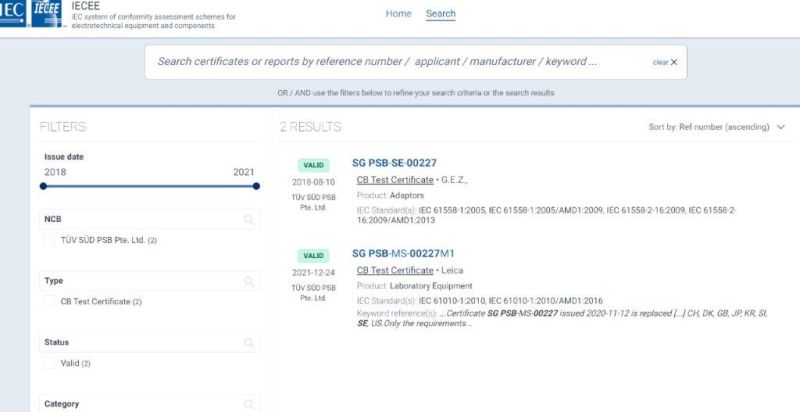800x412 pixels.
Task: Click the IEC logo
Action: (x=13, y=13)
